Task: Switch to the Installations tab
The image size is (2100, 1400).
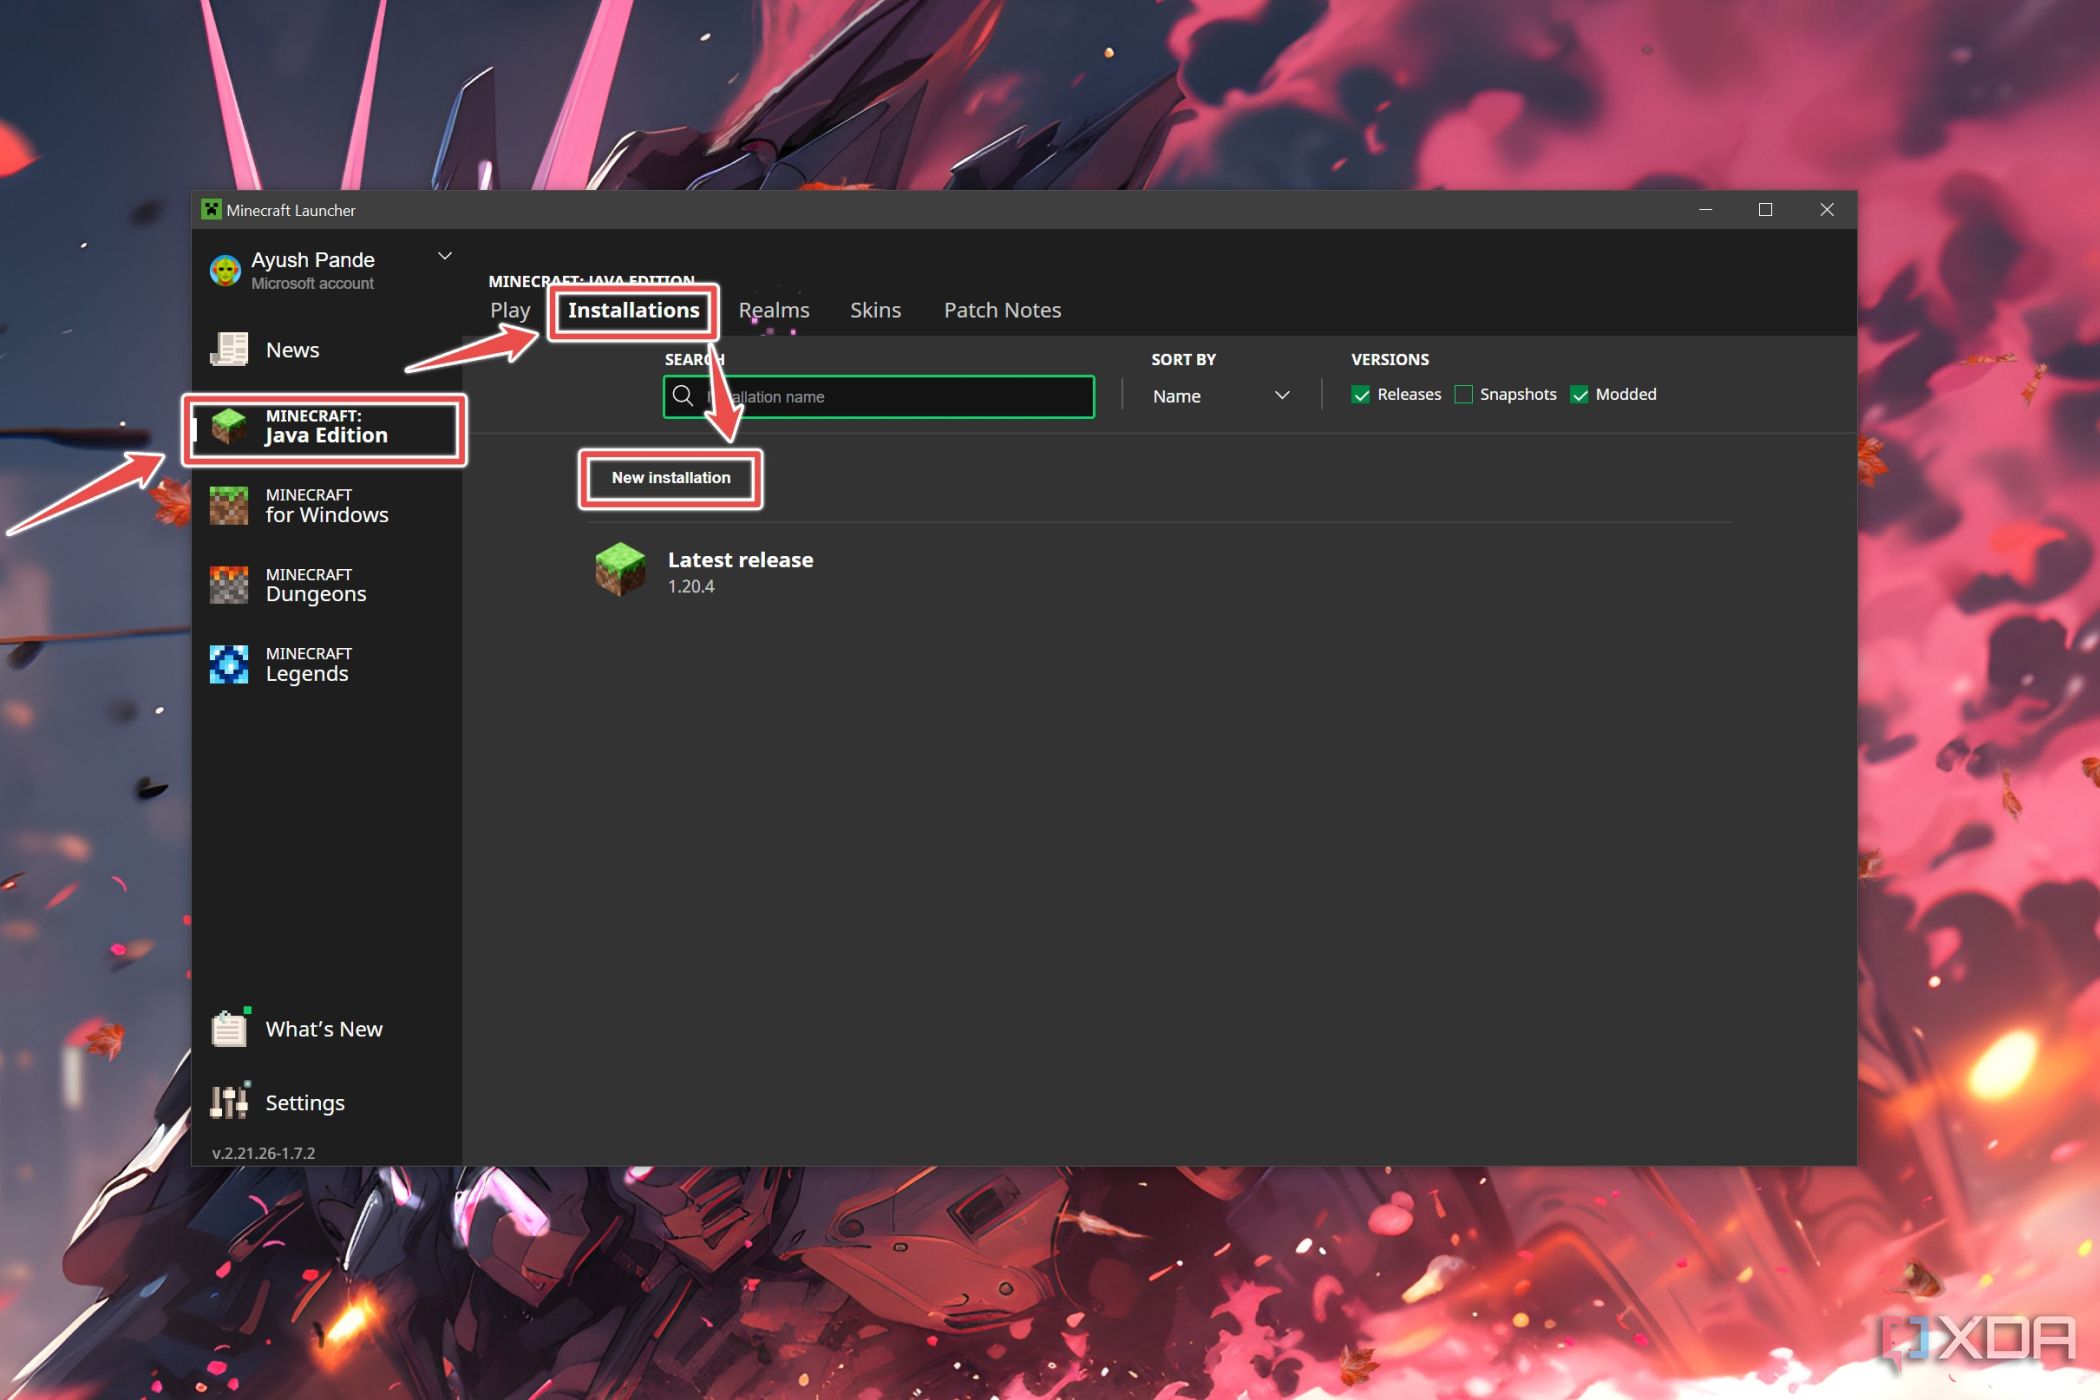Action: (x=633, y=310)
